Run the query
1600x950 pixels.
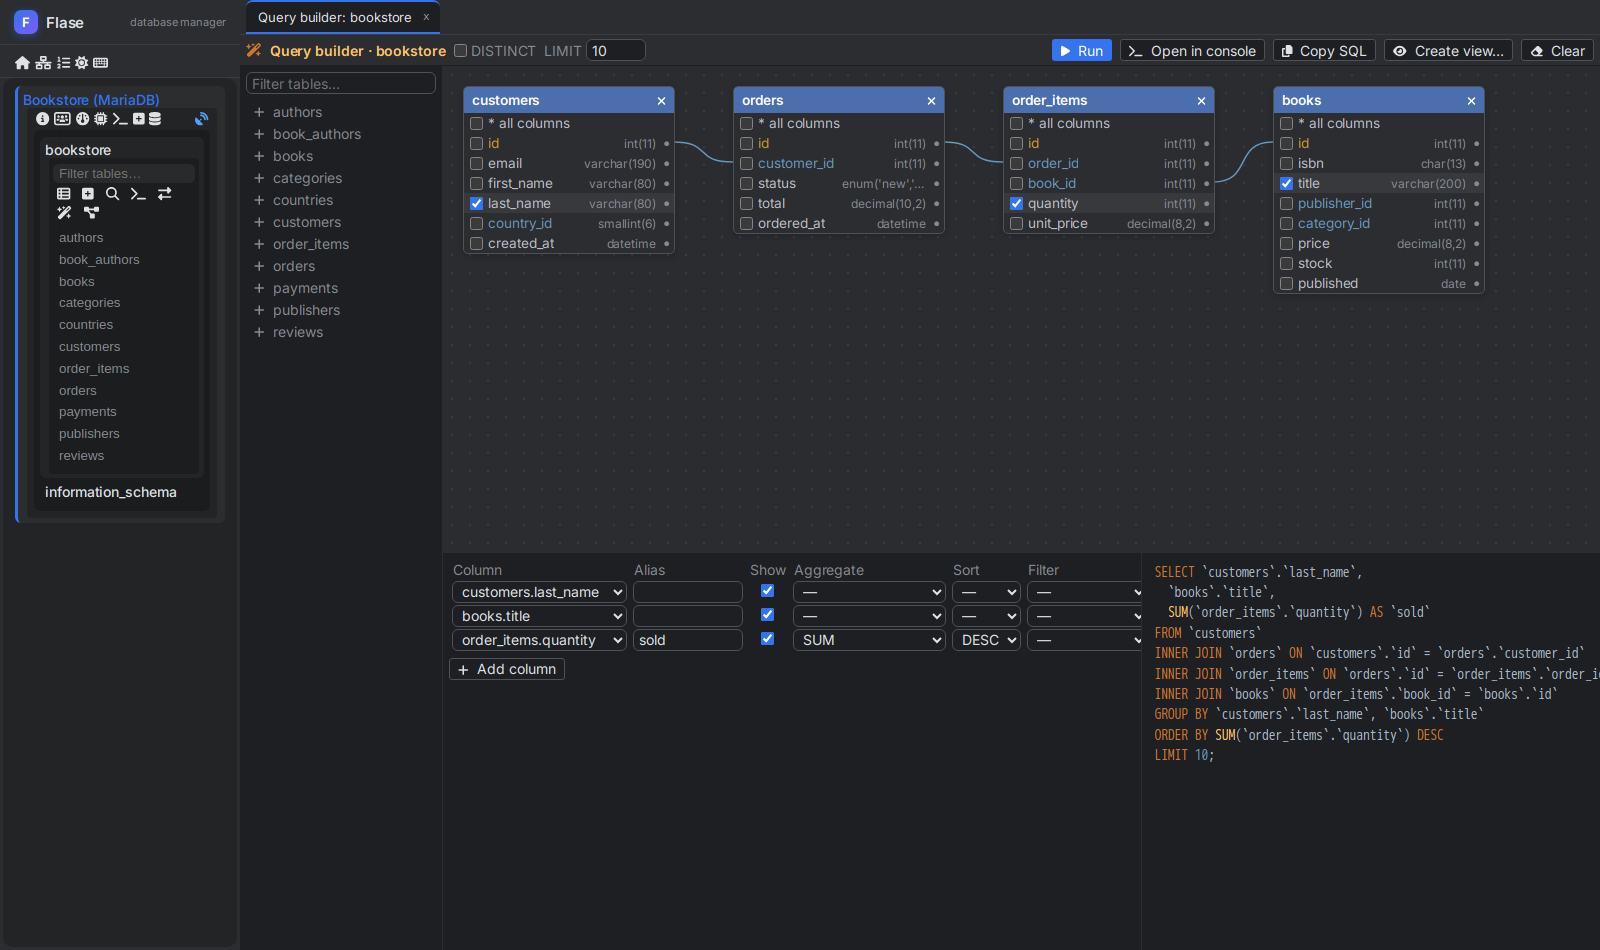tap(1082, 51)
